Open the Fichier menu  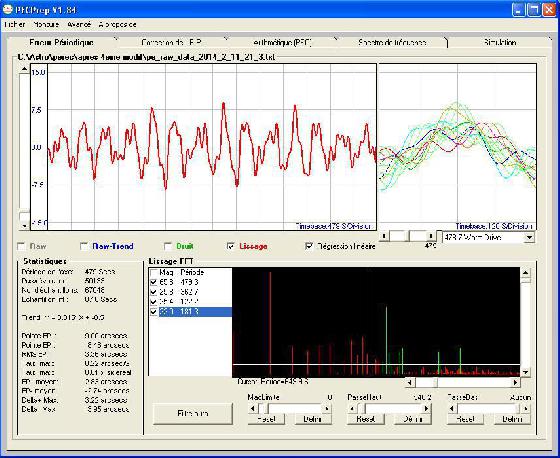15,24
